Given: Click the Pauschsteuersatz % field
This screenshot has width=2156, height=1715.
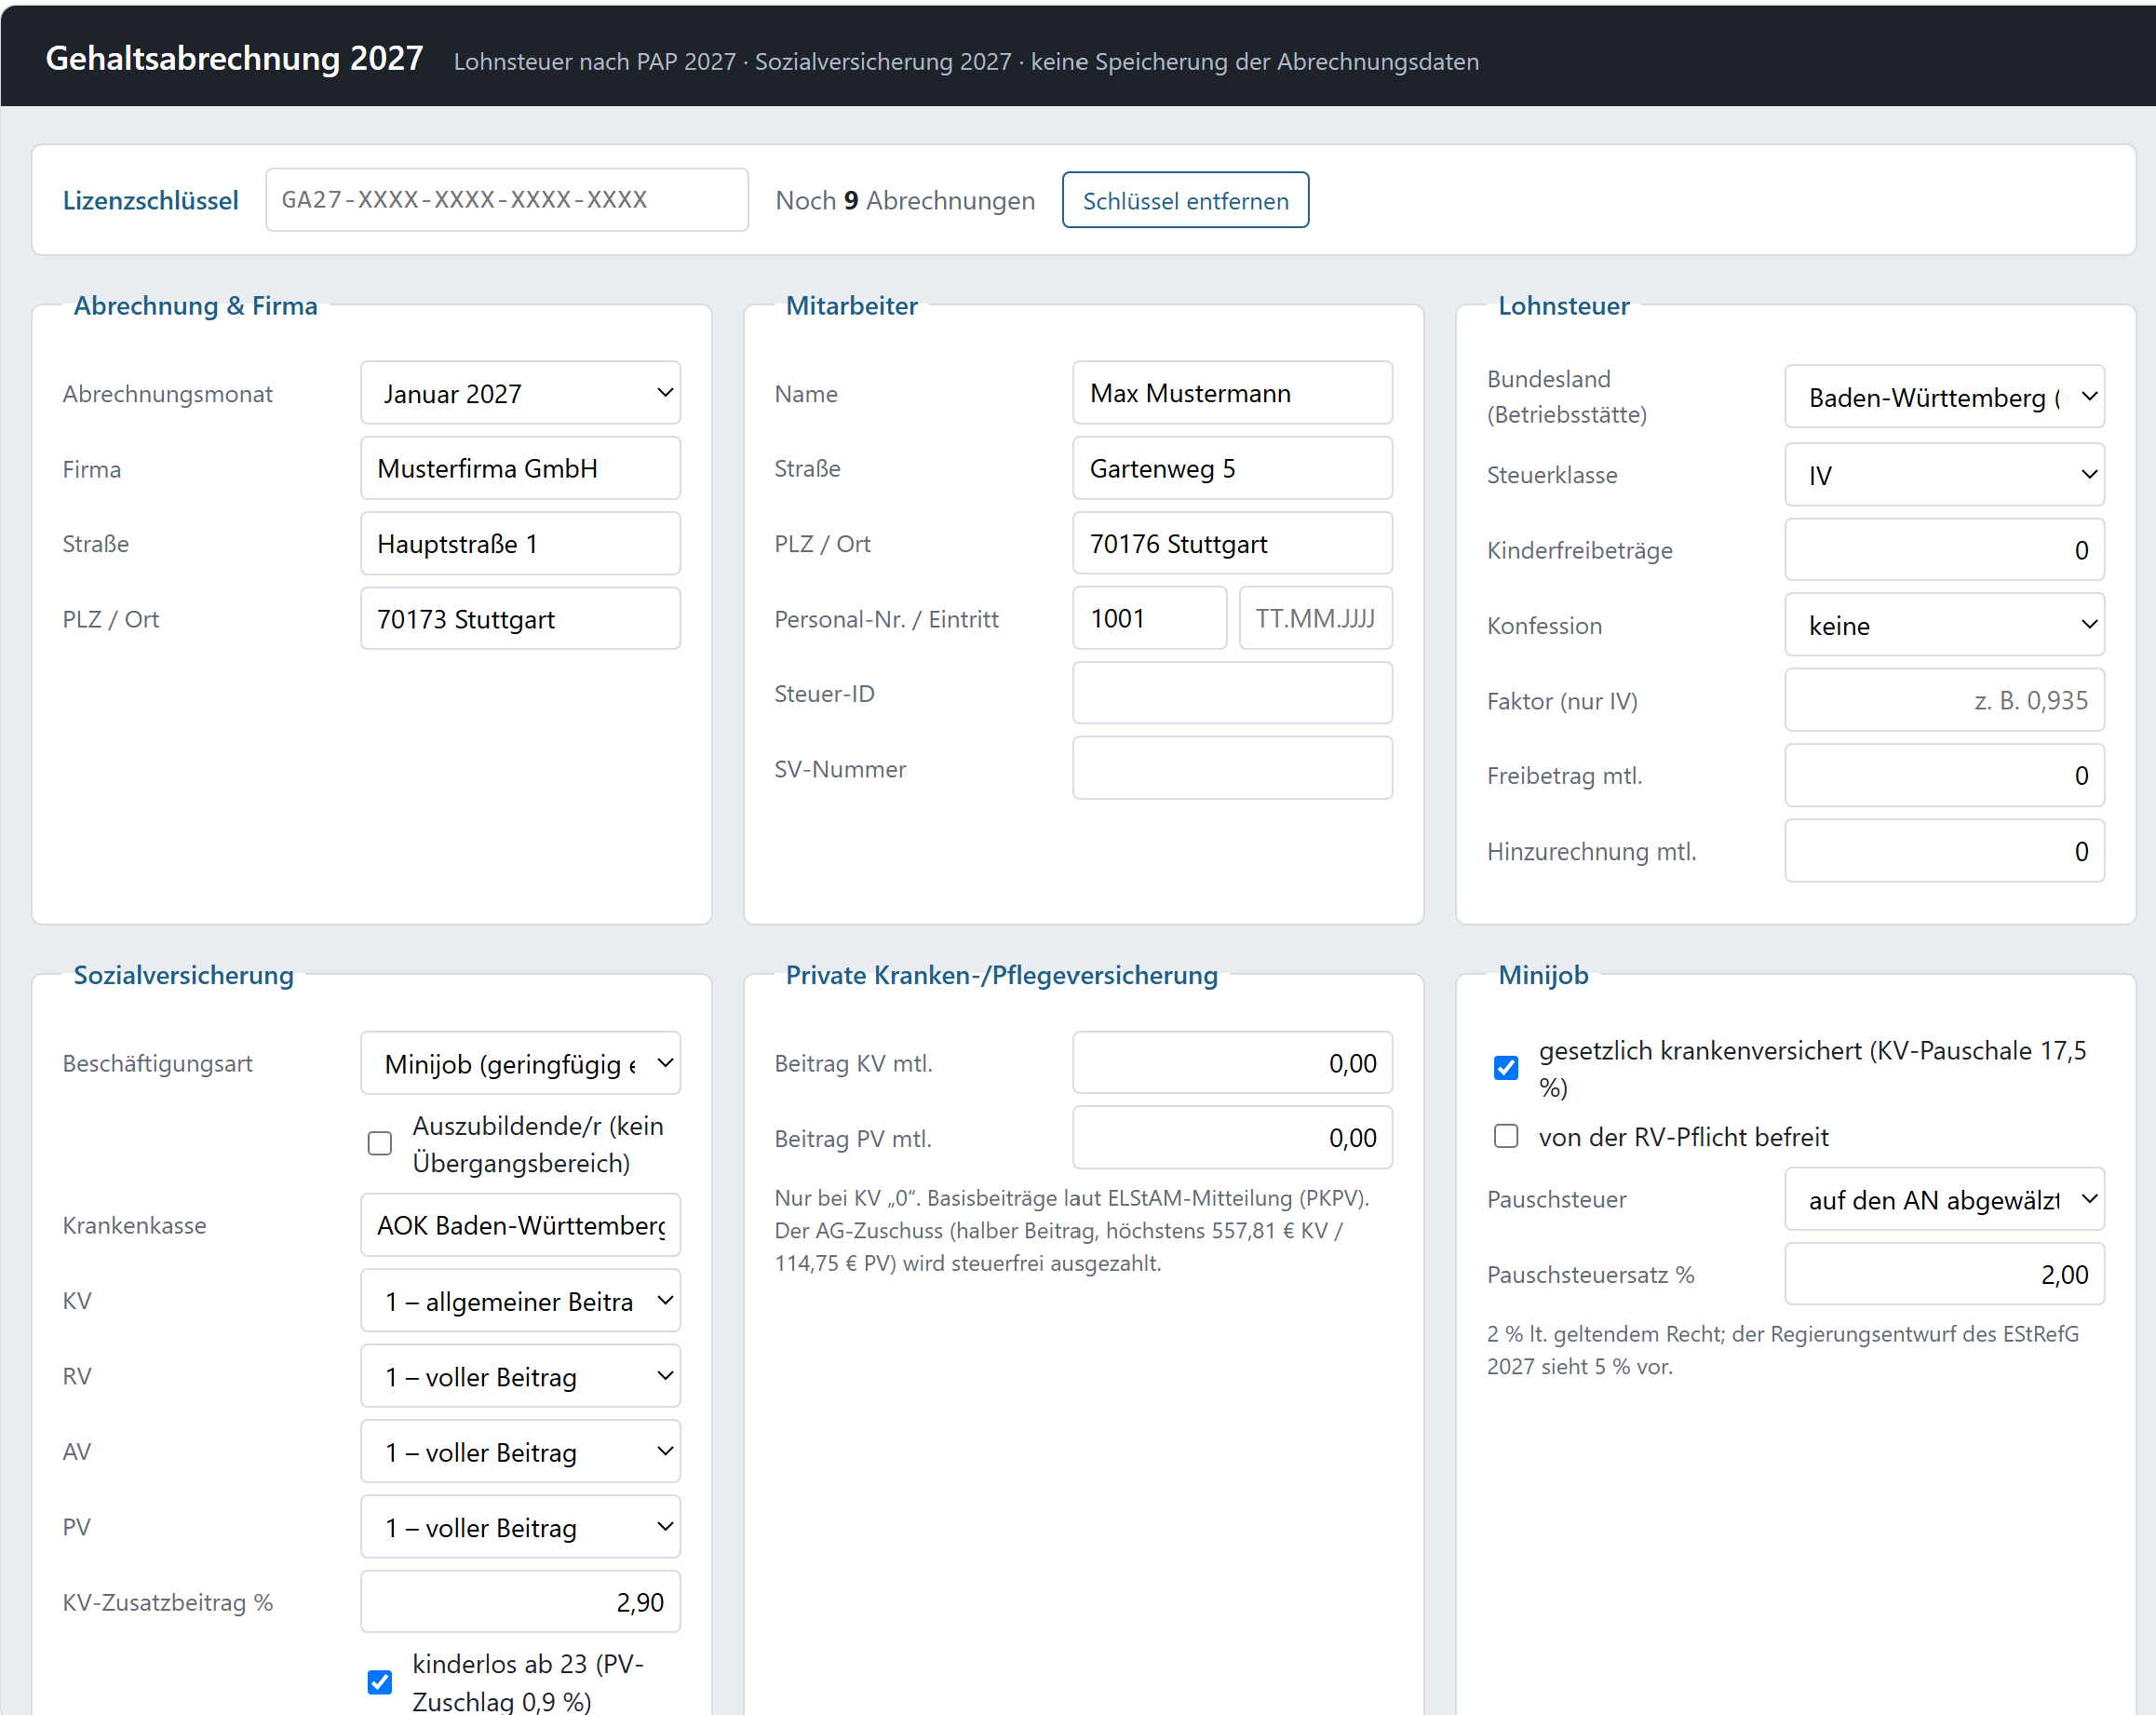Looking at the screenshot, I should [x=1944, y=1274].
